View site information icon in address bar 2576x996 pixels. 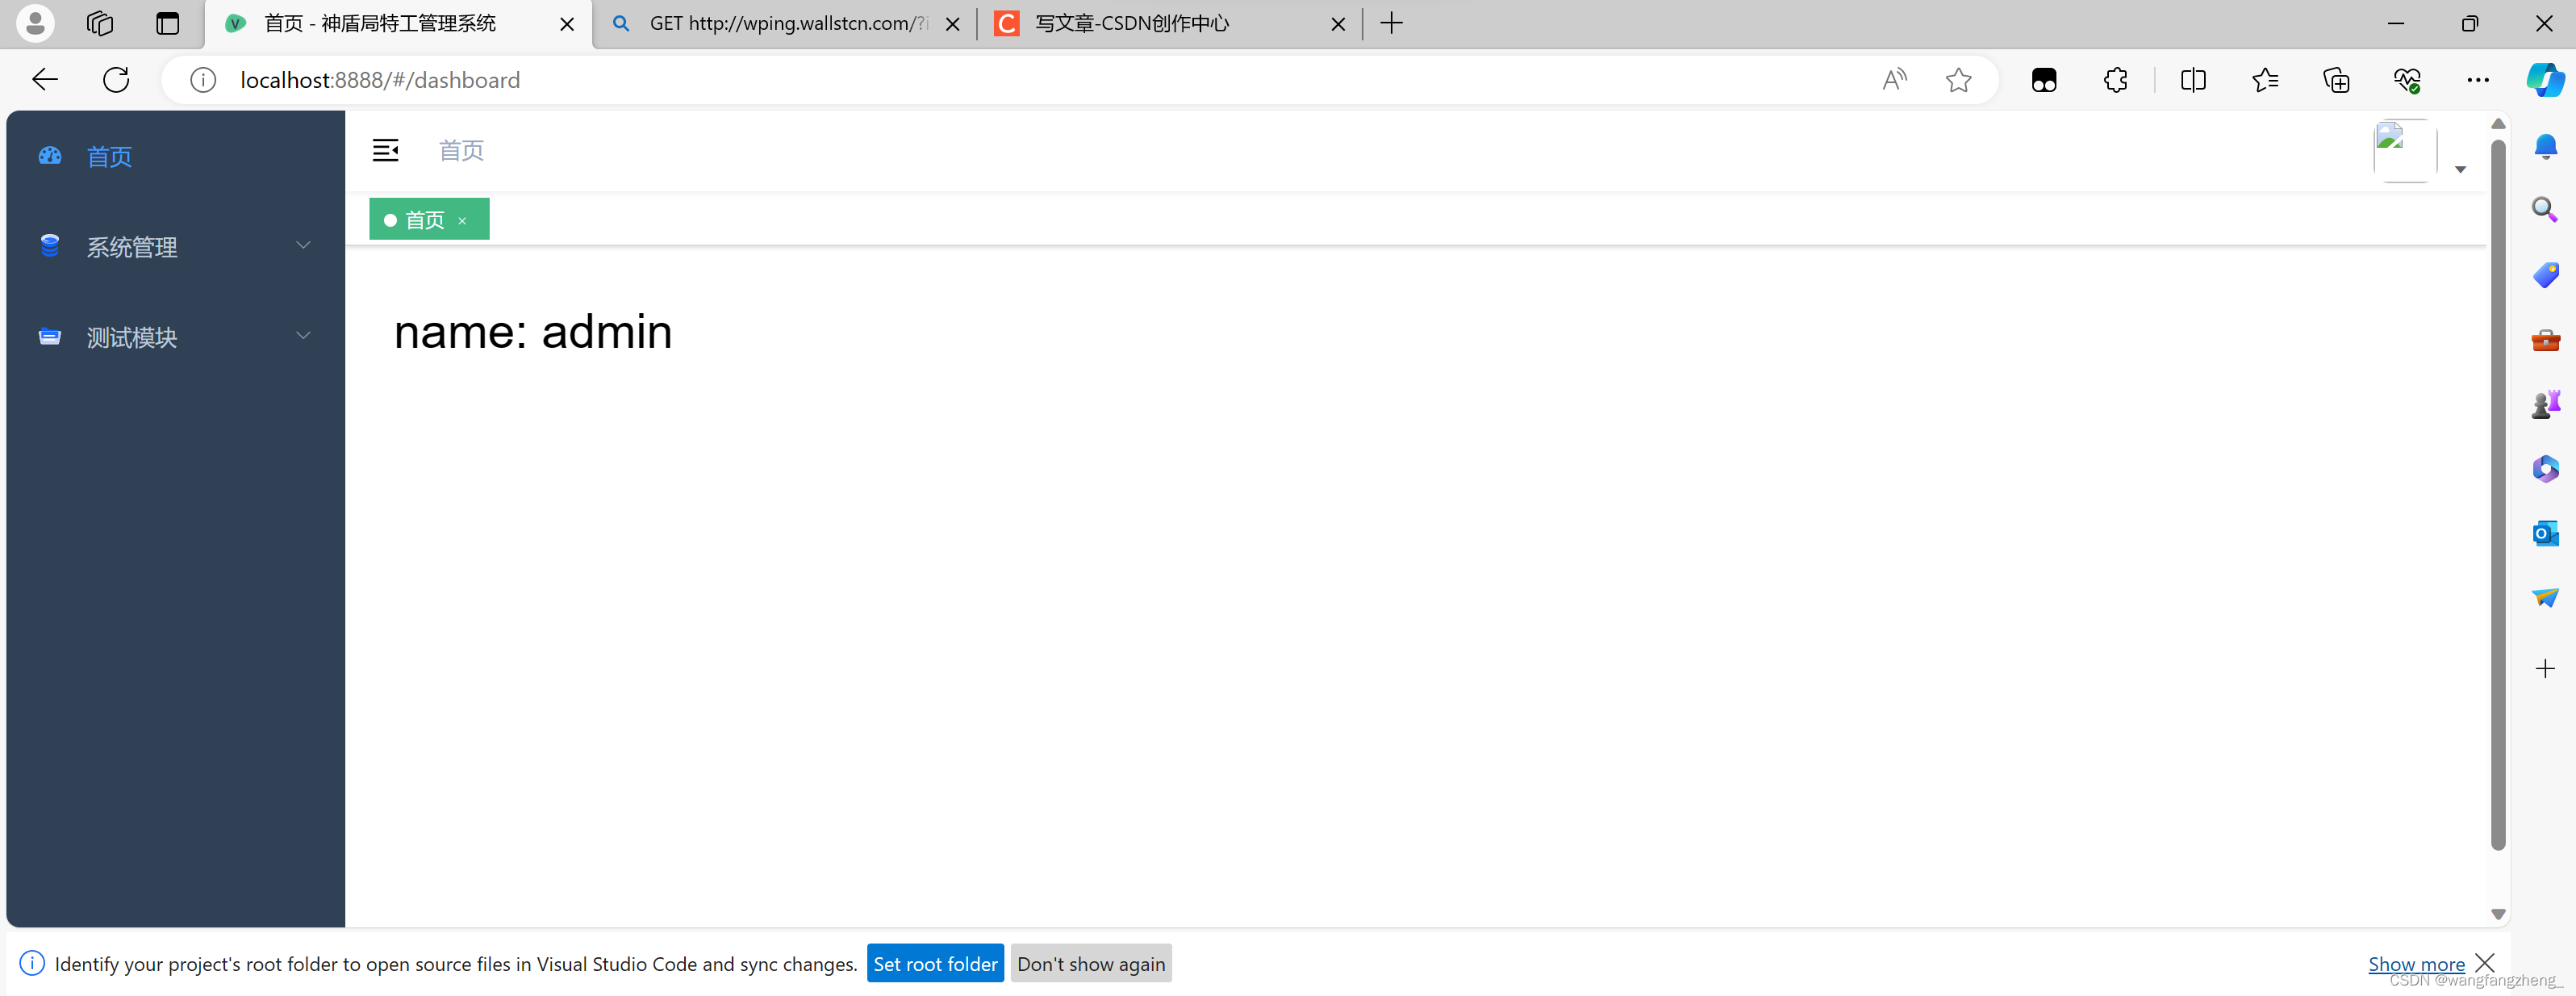click(203, 80)
